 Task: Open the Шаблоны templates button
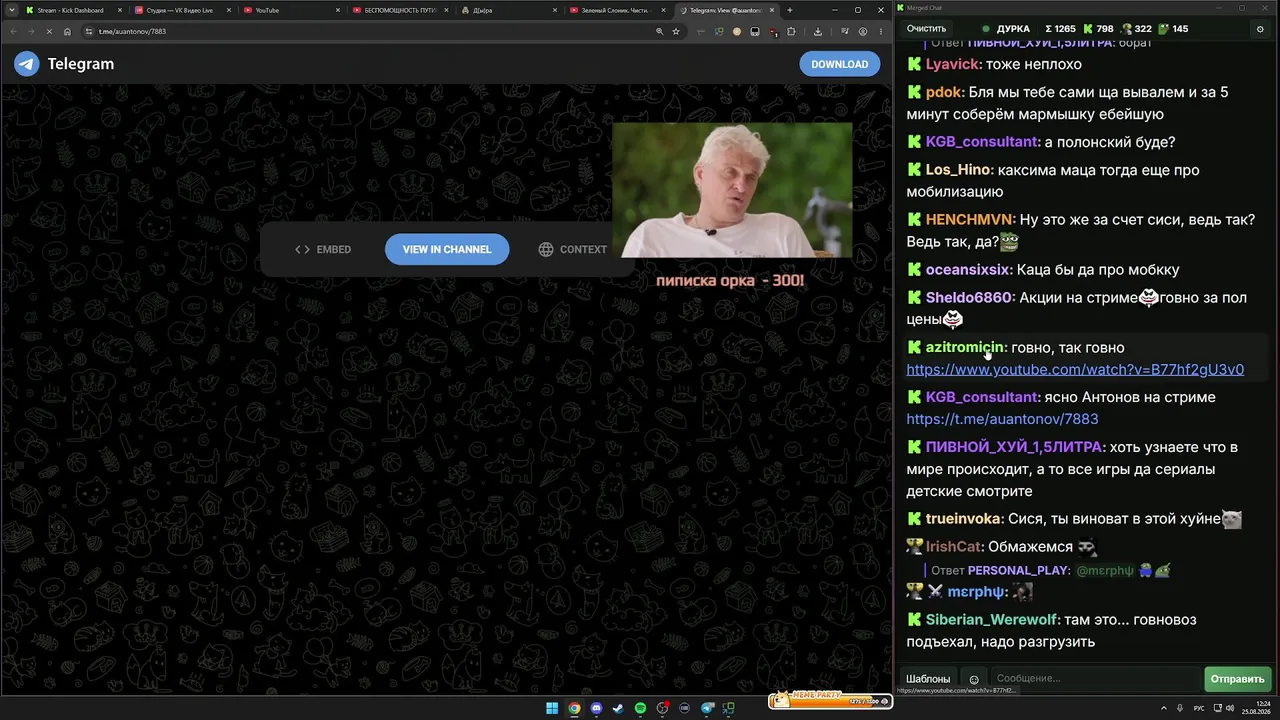[x=928, y=679]
